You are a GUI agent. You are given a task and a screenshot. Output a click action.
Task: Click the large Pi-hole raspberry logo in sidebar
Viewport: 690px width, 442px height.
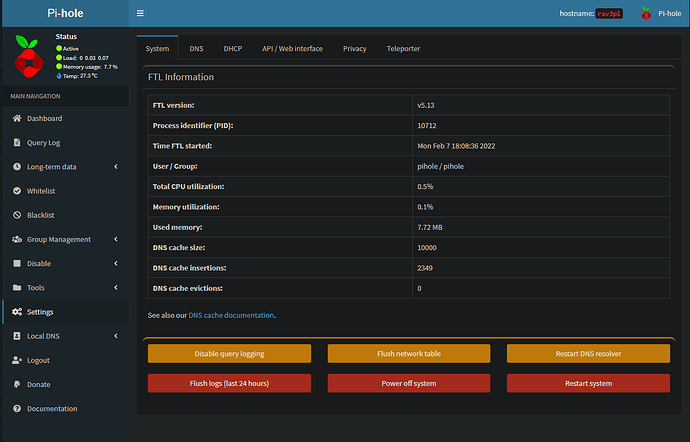(x=28, y=55)
